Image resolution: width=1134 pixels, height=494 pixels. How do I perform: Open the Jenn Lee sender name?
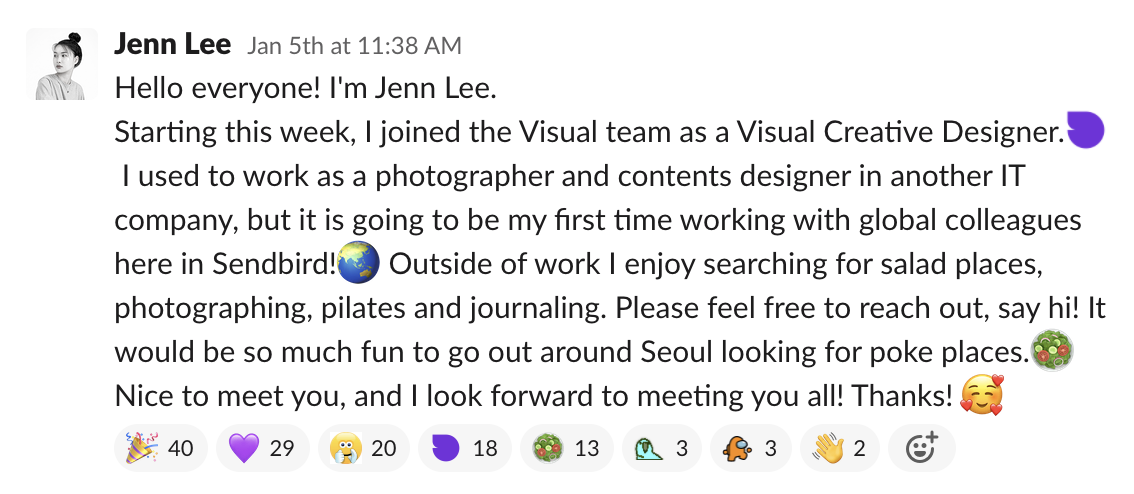(x=173, y=45)
